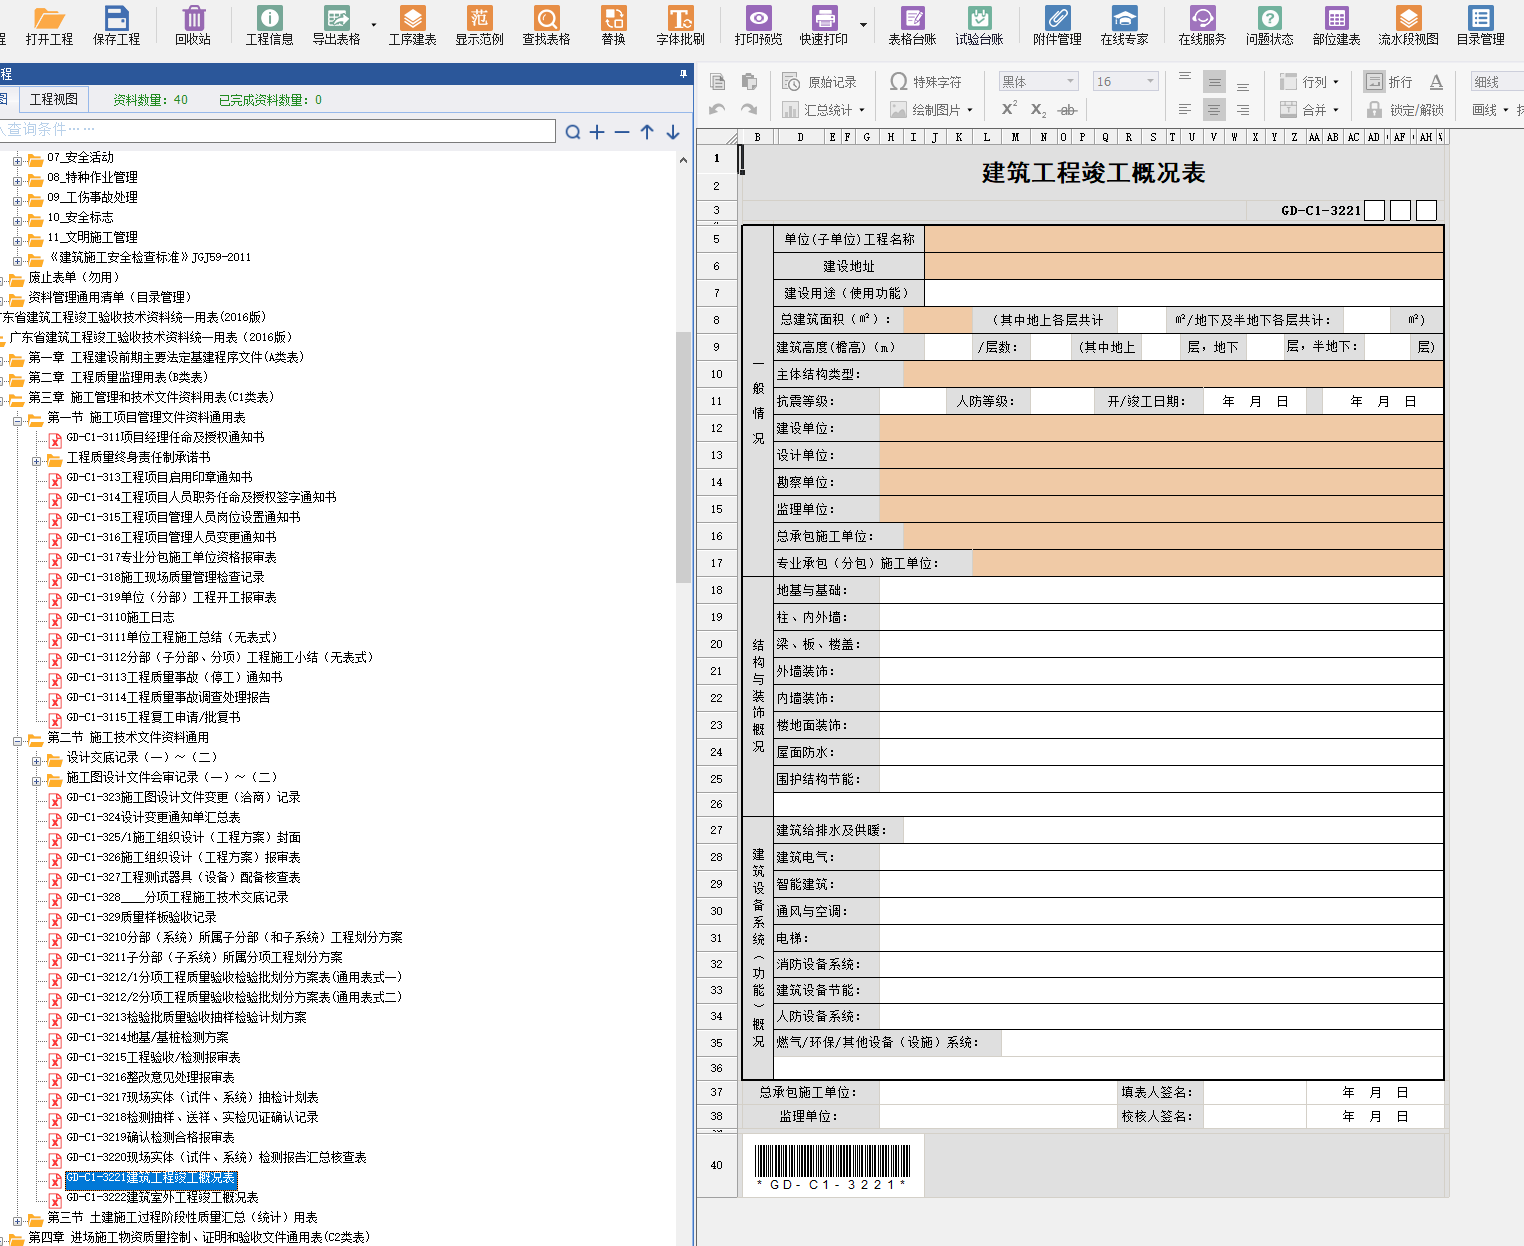Open 试验台账 test ledger
The width and height of the screenshot is (1524, 1246).
(x=979, y=25)
